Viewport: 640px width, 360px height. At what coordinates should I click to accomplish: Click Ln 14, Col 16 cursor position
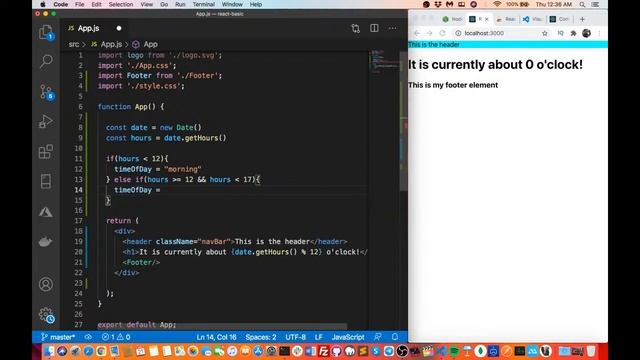tap(216, 337)
